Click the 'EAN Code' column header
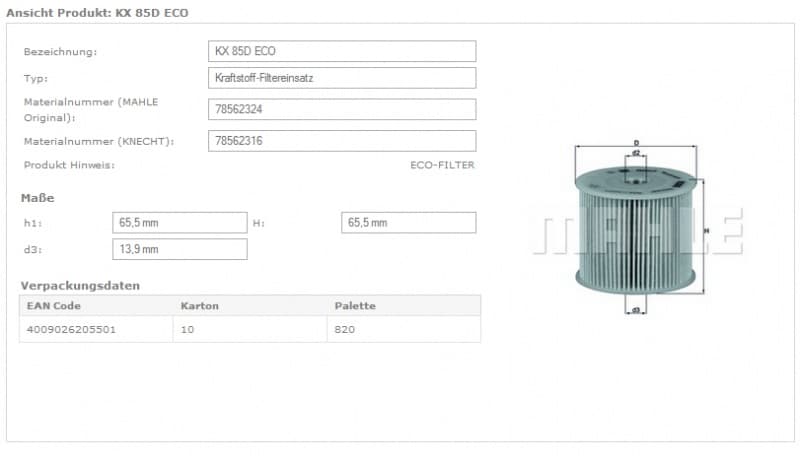 54,306
